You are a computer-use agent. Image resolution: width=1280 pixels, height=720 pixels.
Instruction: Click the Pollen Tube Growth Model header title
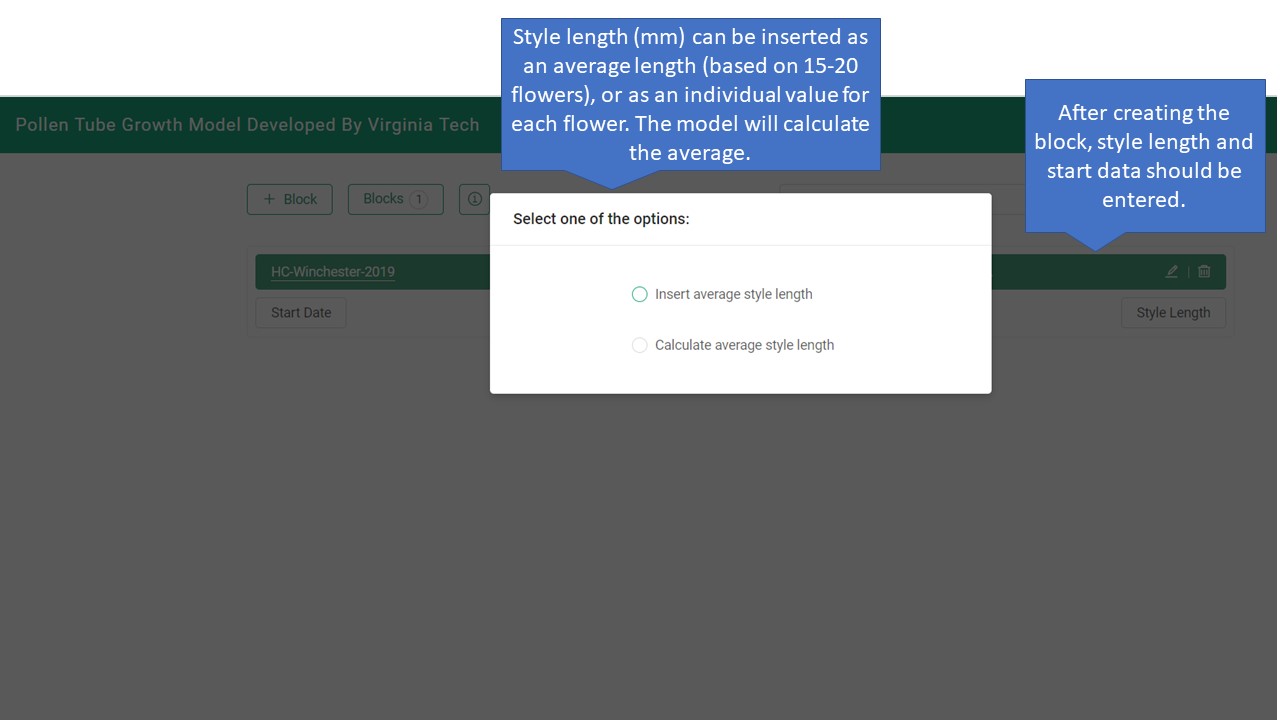(247, 125)
